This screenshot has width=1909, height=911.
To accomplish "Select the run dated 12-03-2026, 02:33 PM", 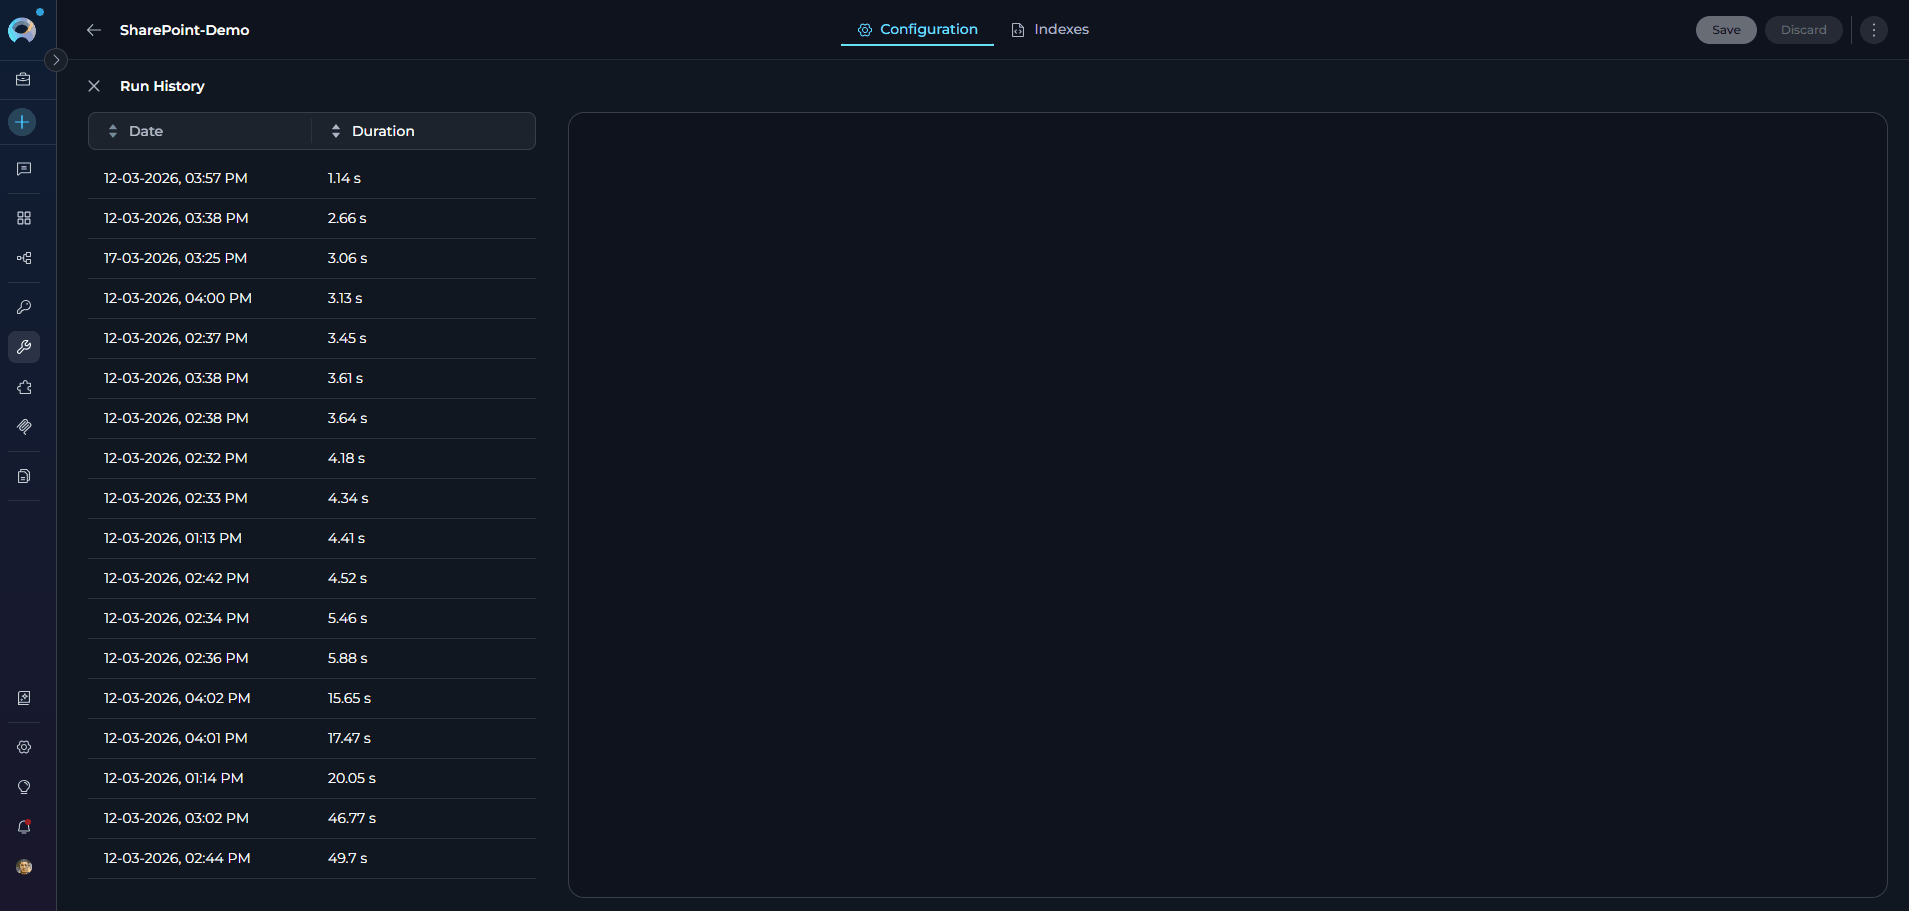I will click(312, 498).
